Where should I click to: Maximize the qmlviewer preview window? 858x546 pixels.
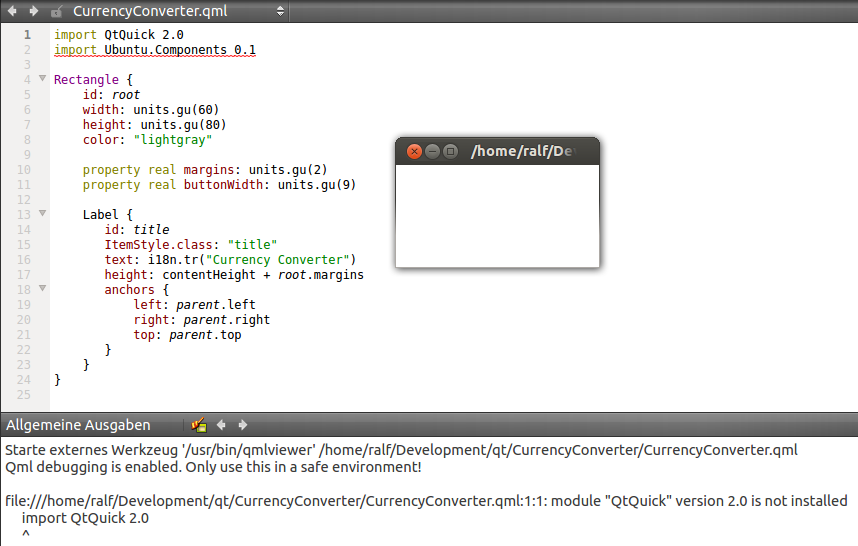[x=450, y=152]
